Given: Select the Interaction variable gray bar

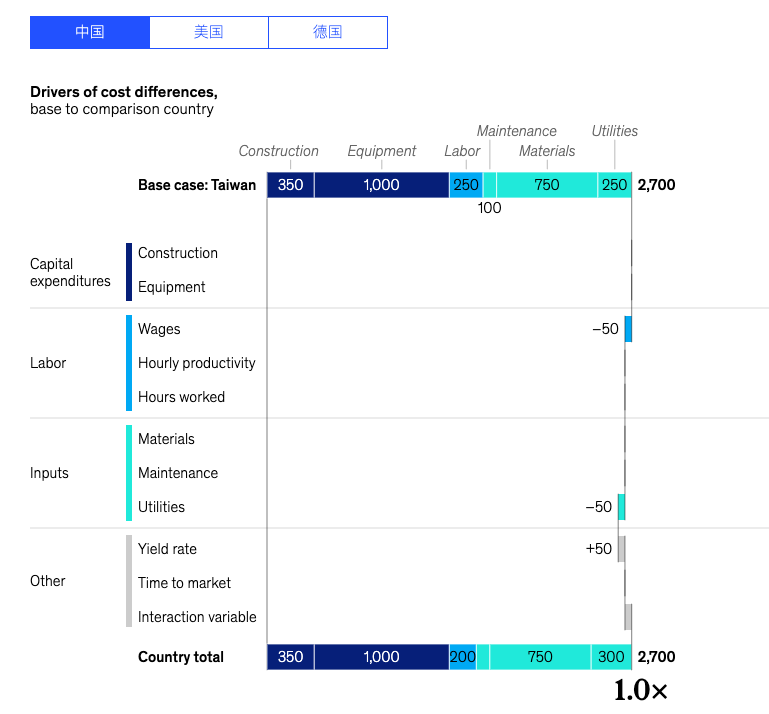Looking at the screenshot, I should (628, 617).
